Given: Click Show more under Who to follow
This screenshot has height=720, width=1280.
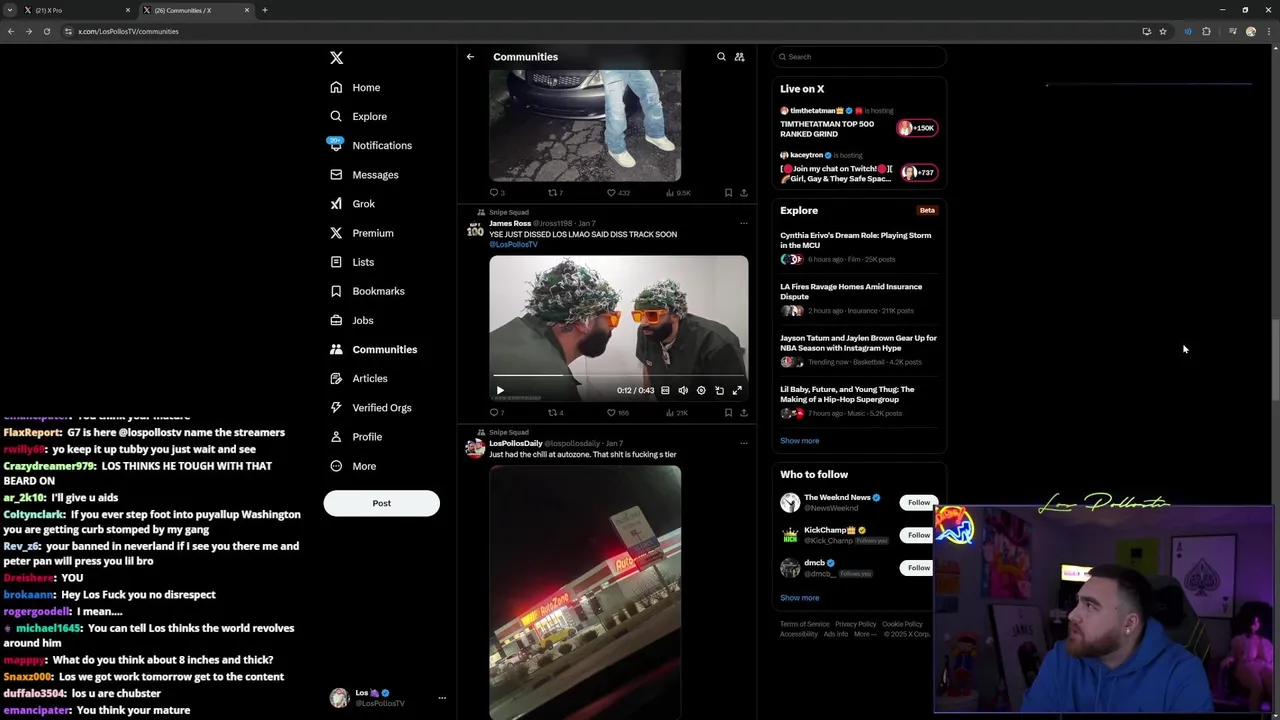Looking at the screenshot, I should coord(799,598).
